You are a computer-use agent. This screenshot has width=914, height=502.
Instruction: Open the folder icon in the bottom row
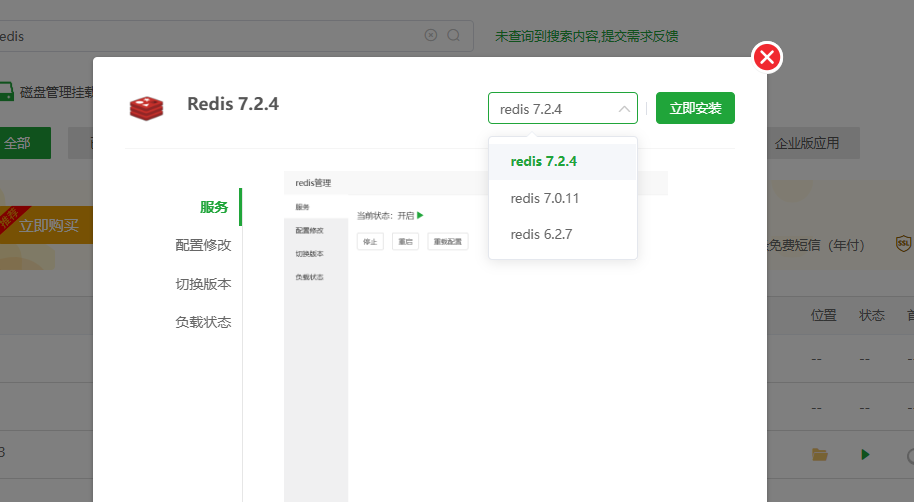pyautogui.click(x=820, y=454)
